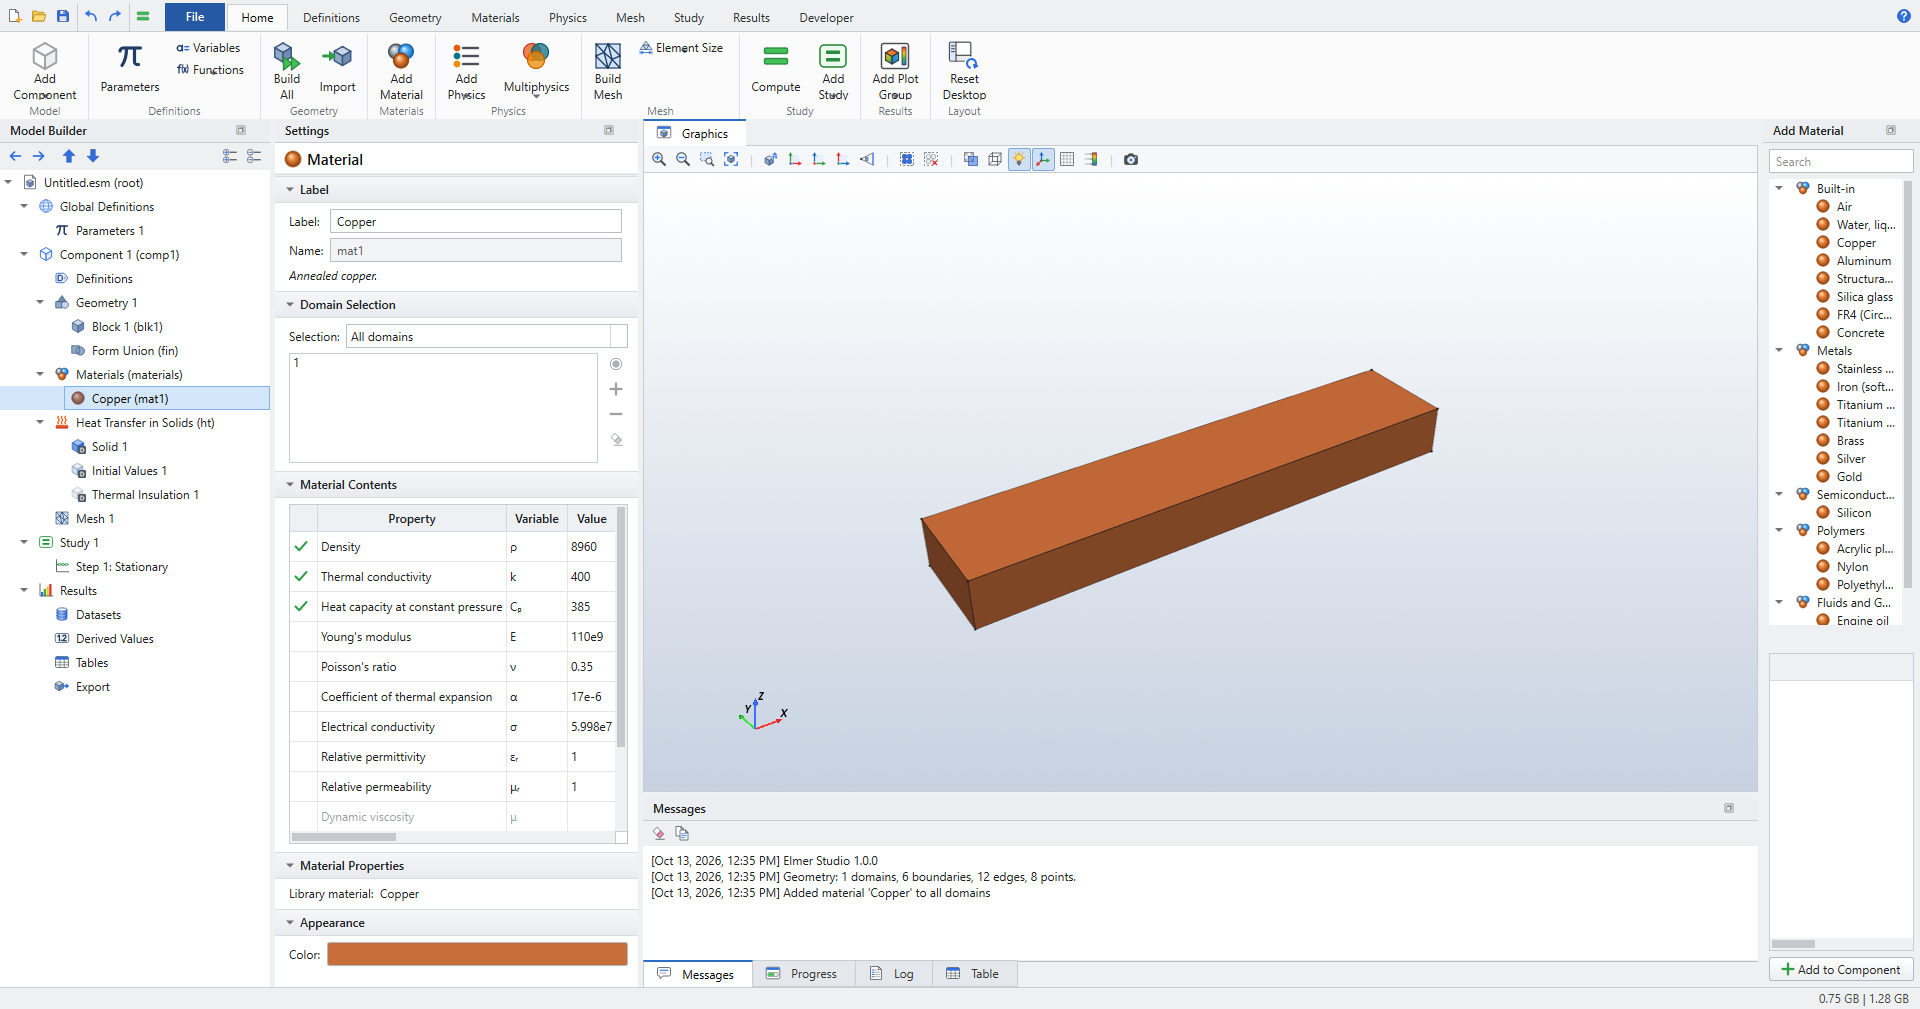Open the Selection dropdown showing All domains

(486, 337)
